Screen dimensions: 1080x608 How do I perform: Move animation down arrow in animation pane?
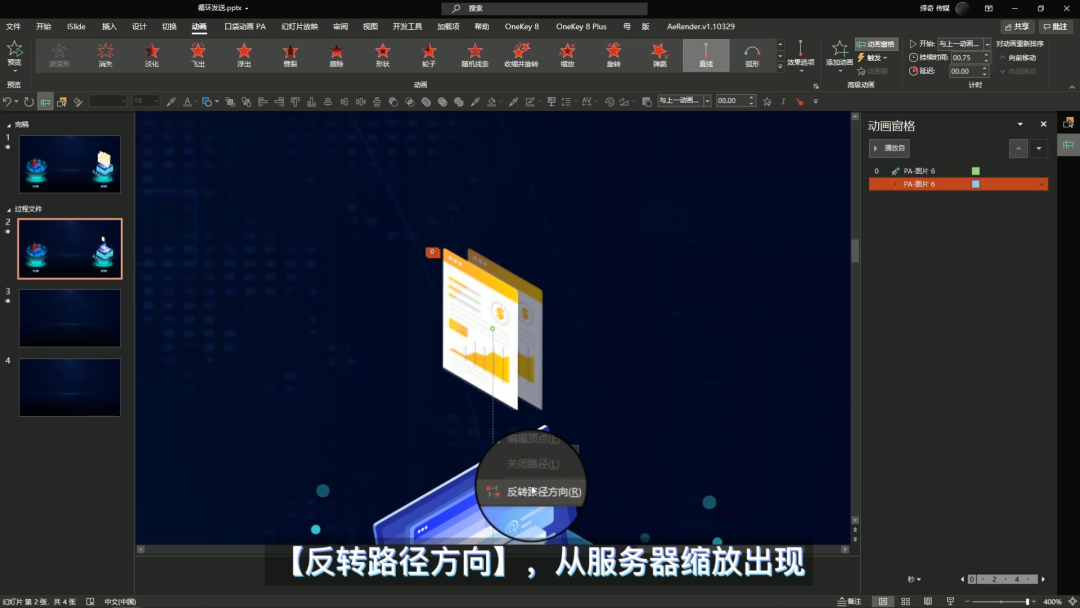point(1039,148)
